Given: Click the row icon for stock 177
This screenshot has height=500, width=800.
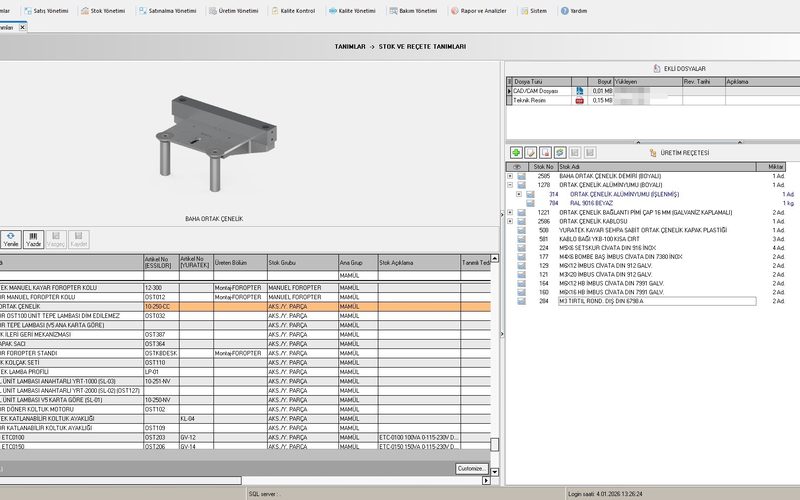Looking at the screenshot, I should (521, 257).
